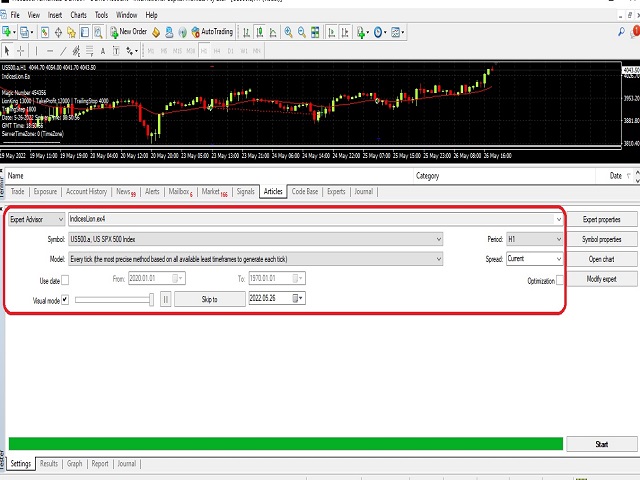The height and width of the screenshot is (480, 640).
Task: Open the Tools menu
Action: 101,15
